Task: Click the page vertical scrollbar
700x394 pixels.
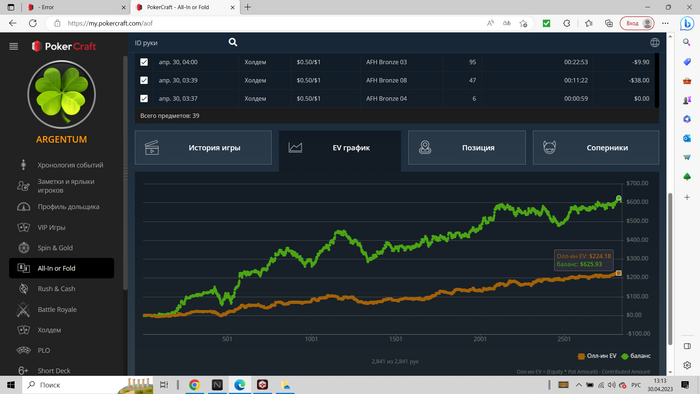Action: 670,269
